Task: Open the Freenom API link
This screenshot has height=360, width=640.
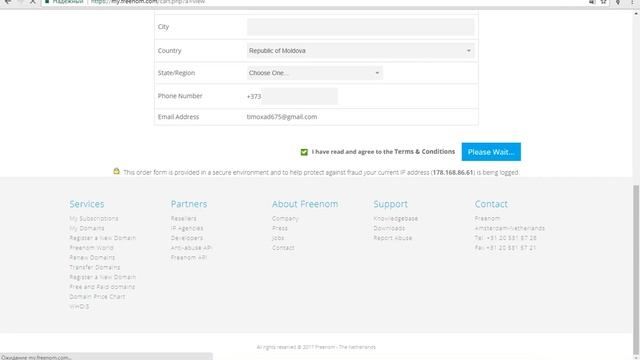Action: point(189,258)
